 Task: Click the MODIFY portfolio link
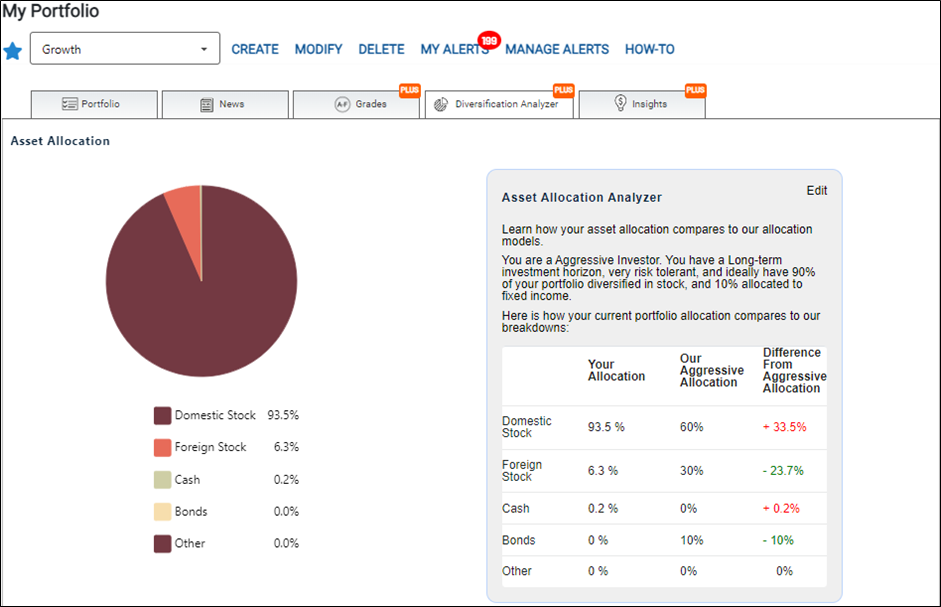pos(319,49)
